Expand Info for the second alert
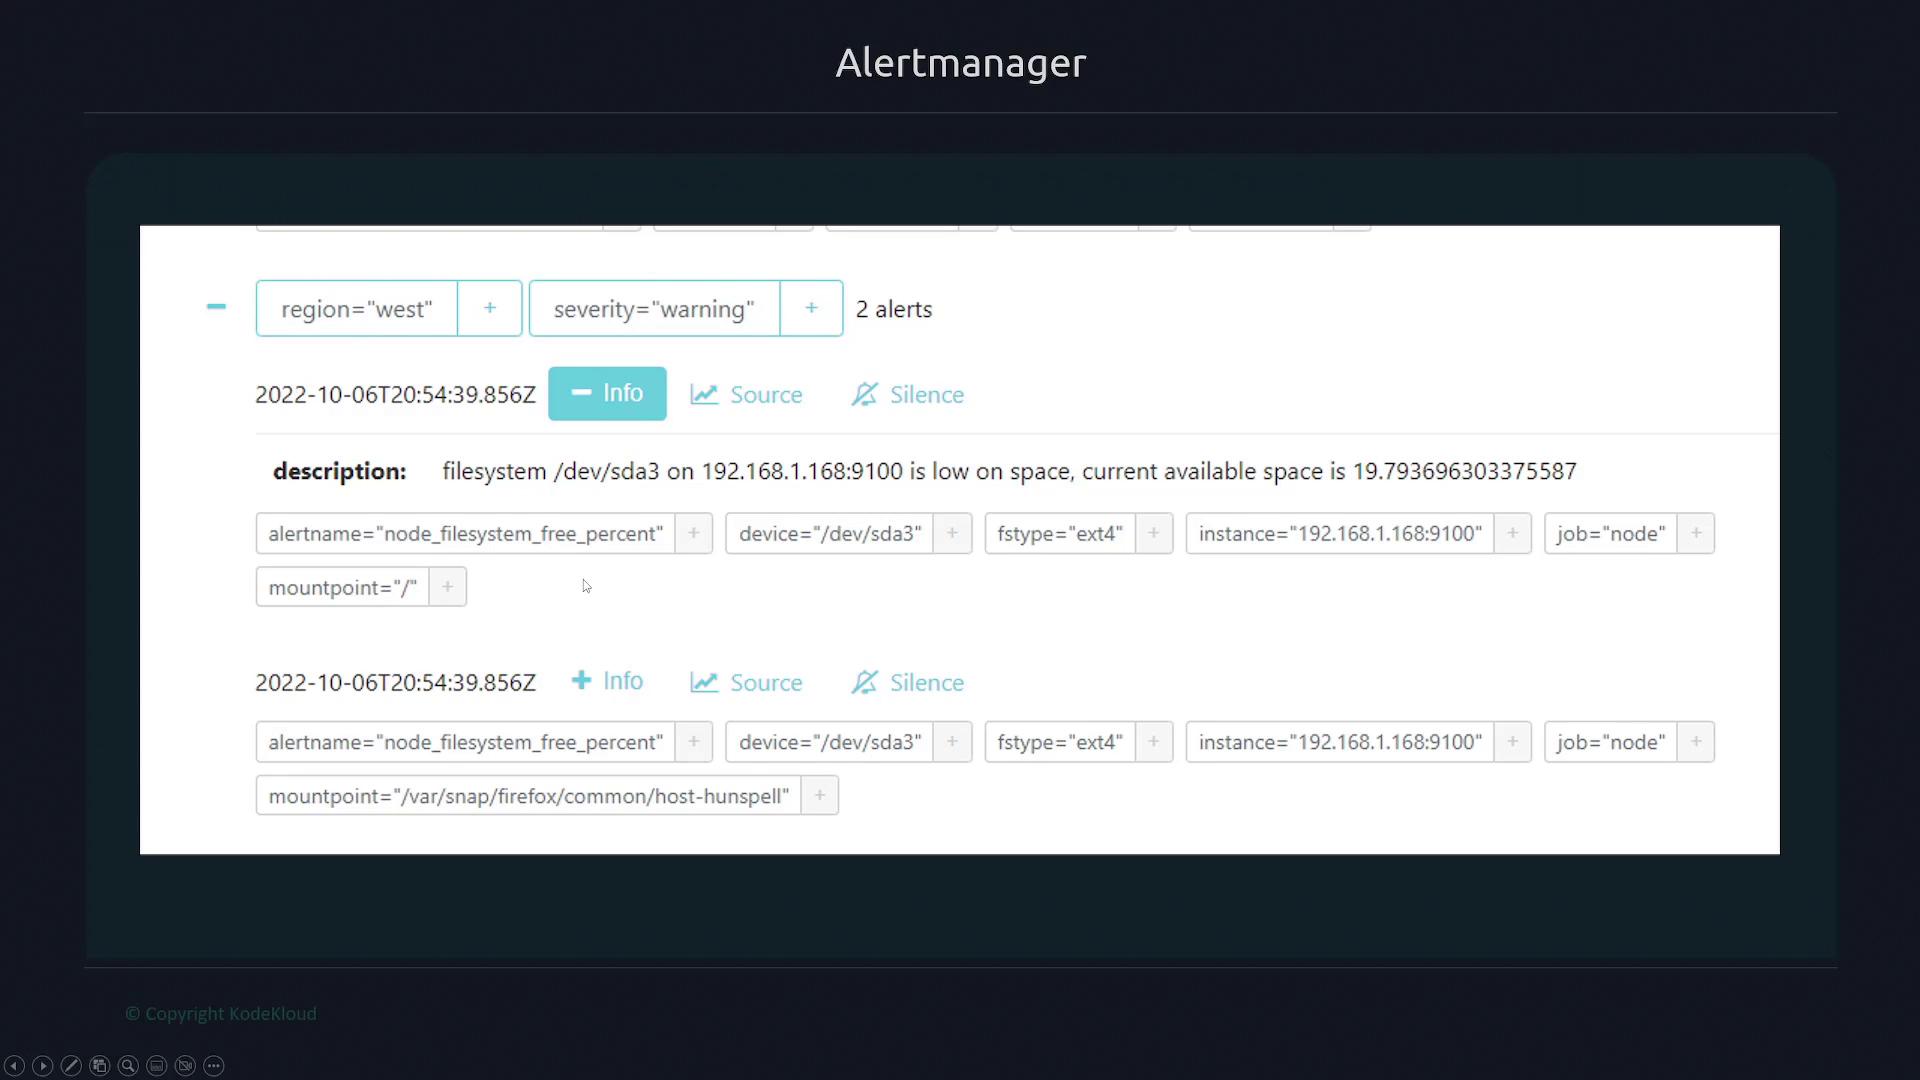The image size is (1920, 1080). [607, 682]
